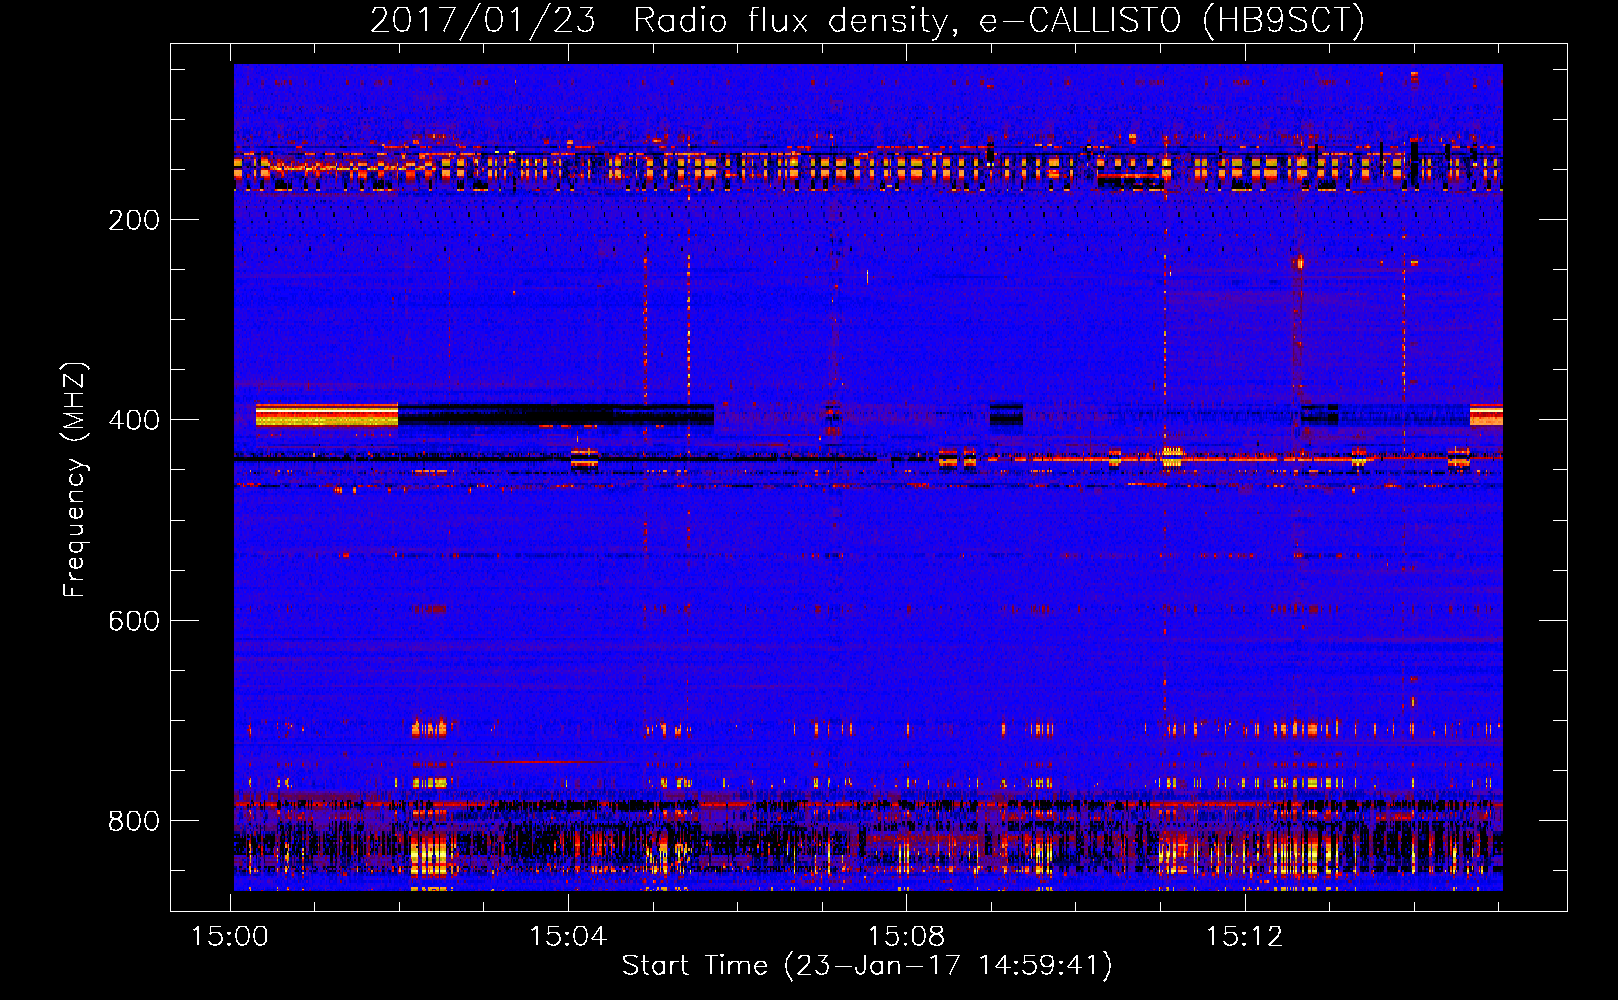Click the plot title '2017/01/23 Radio flux density'
Image resolution: width=1618 pixels, height=1000 pixels.
(x=867, y=20)
